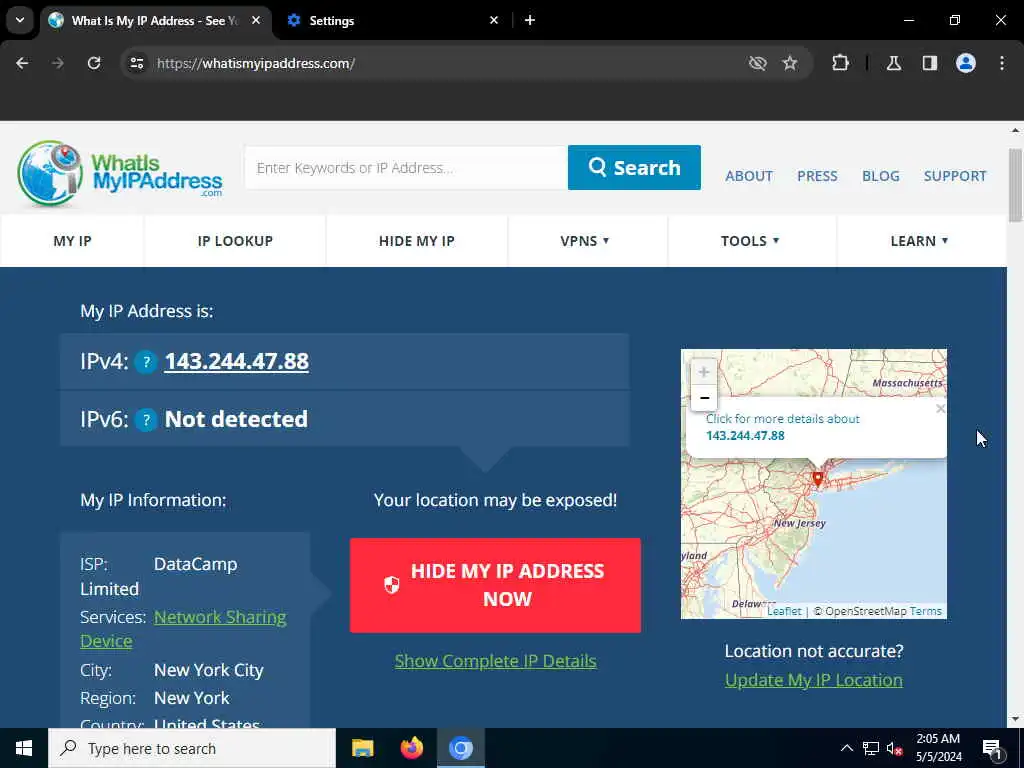Open Chrome three-dot menu
The height and width of the screenshot is (768, 1024).
(1002, 63)
